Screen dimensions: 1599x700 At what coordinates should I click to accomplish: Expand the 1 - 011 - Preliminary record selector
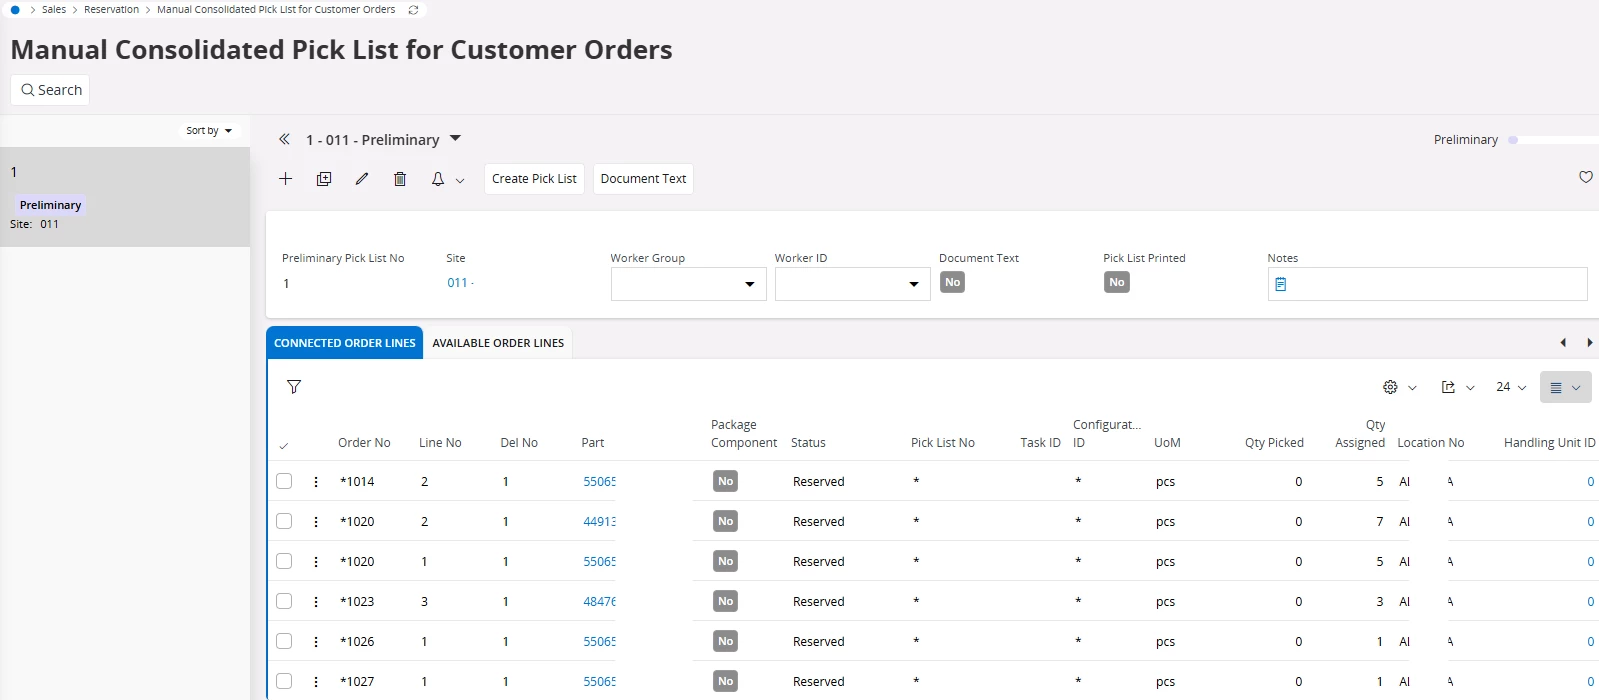tap(455, 139)
